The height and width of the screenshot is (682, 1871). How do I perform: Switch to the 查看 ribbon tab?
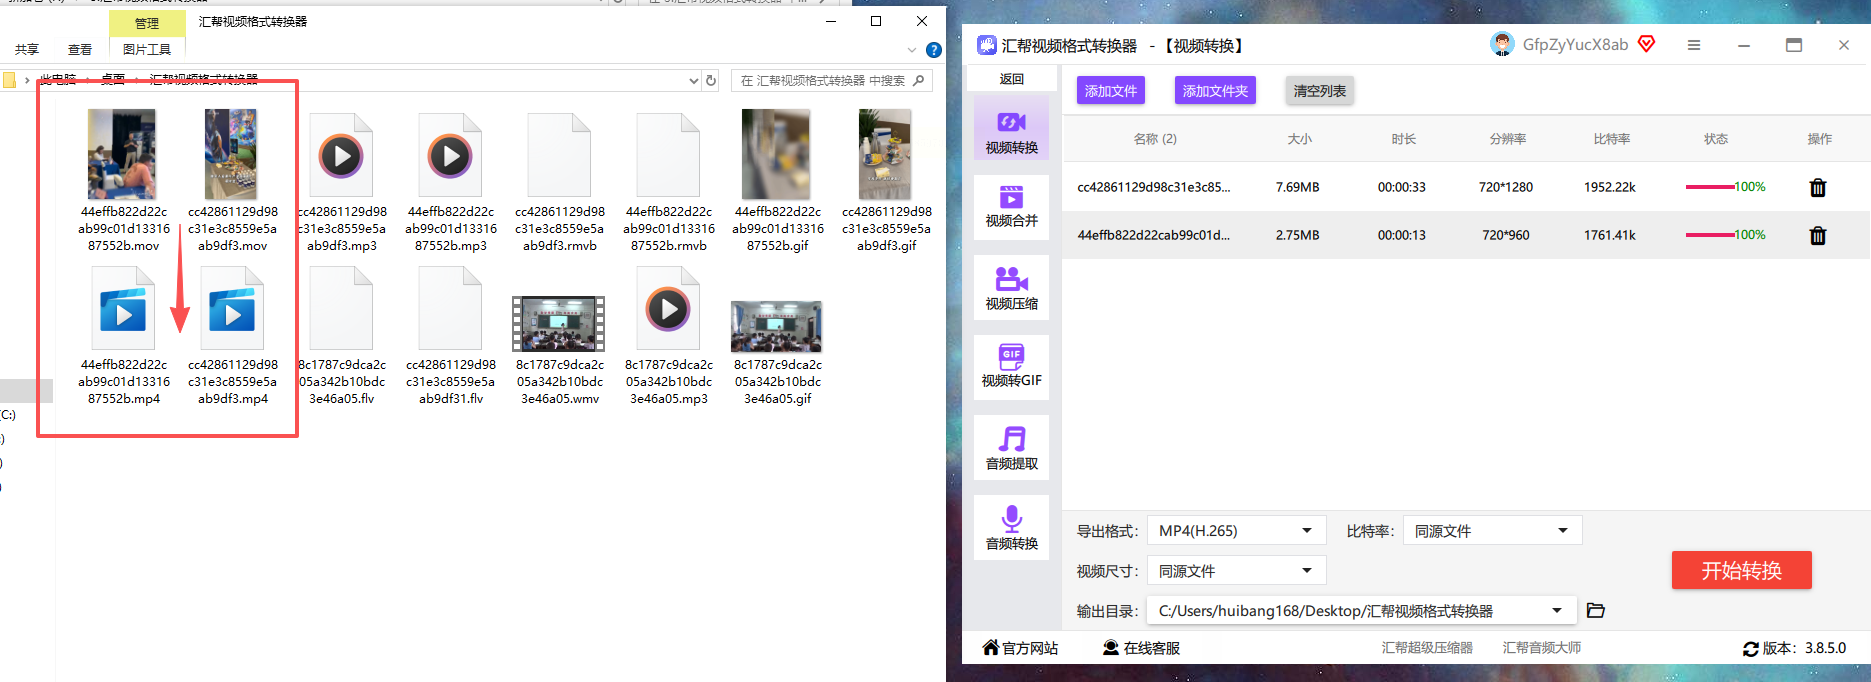80,49
